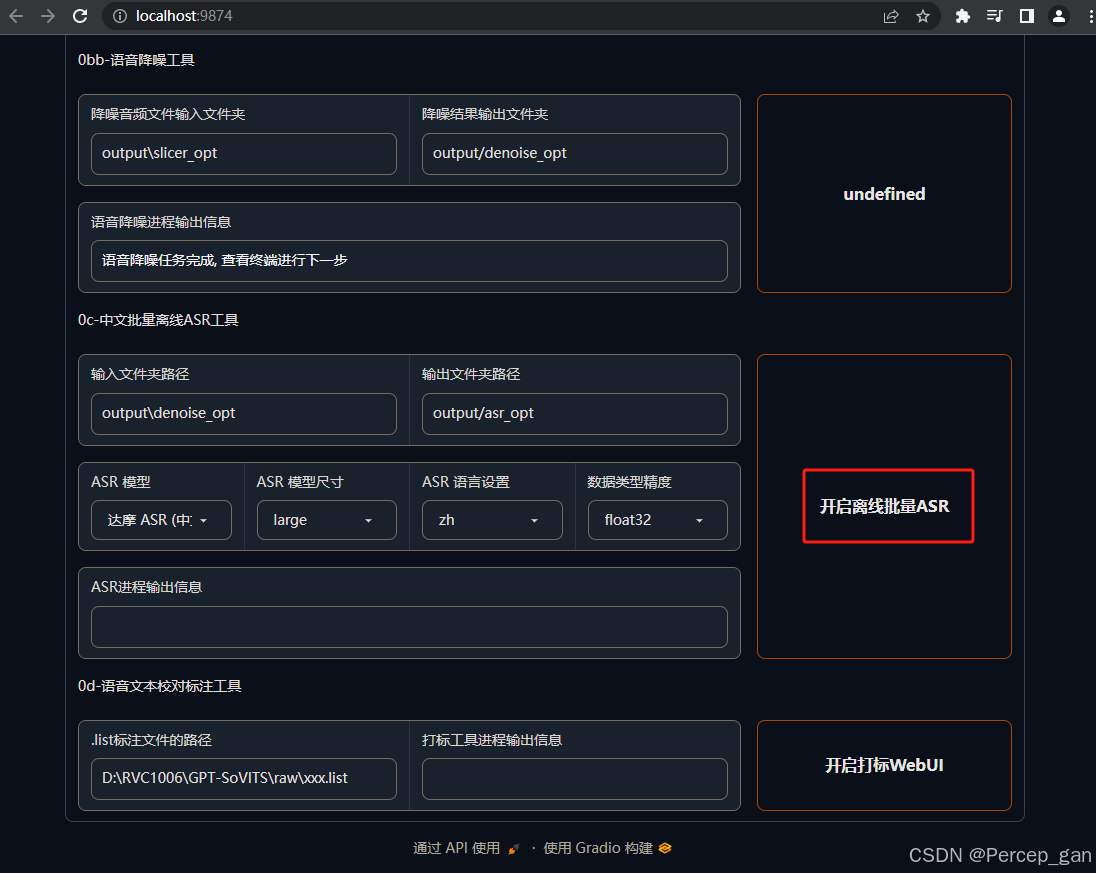Click the 降噪音频文件输入文件夹 label

168,114
